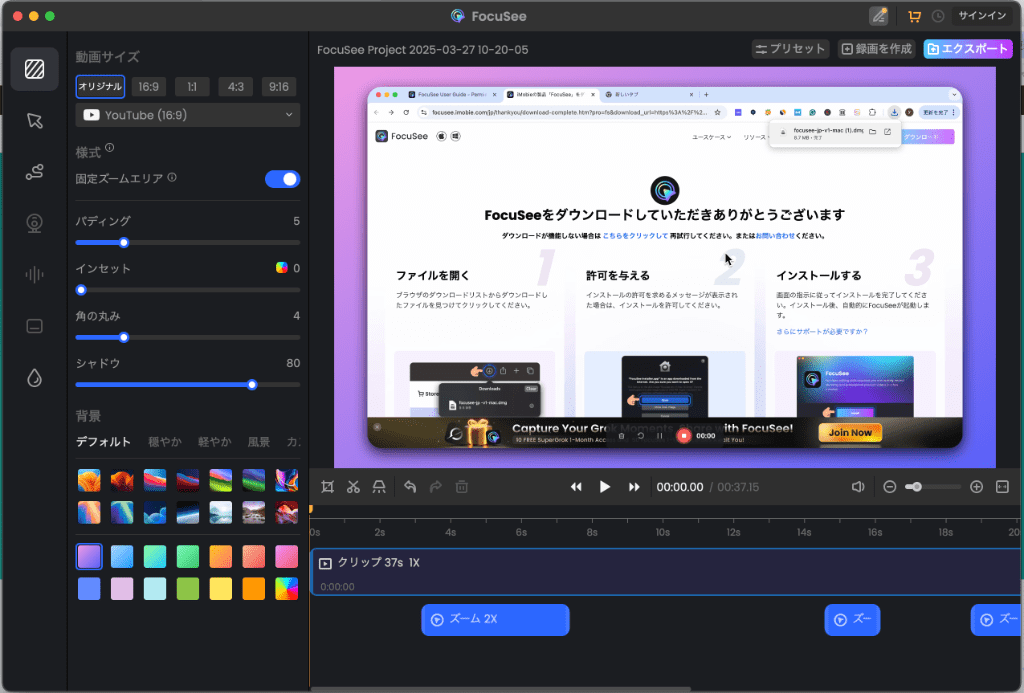Image resolution: width=1024 pixels, height=693 pixels.
Task: Select the ズーム 2X zoom segment
Action: (x=495, y=620)
